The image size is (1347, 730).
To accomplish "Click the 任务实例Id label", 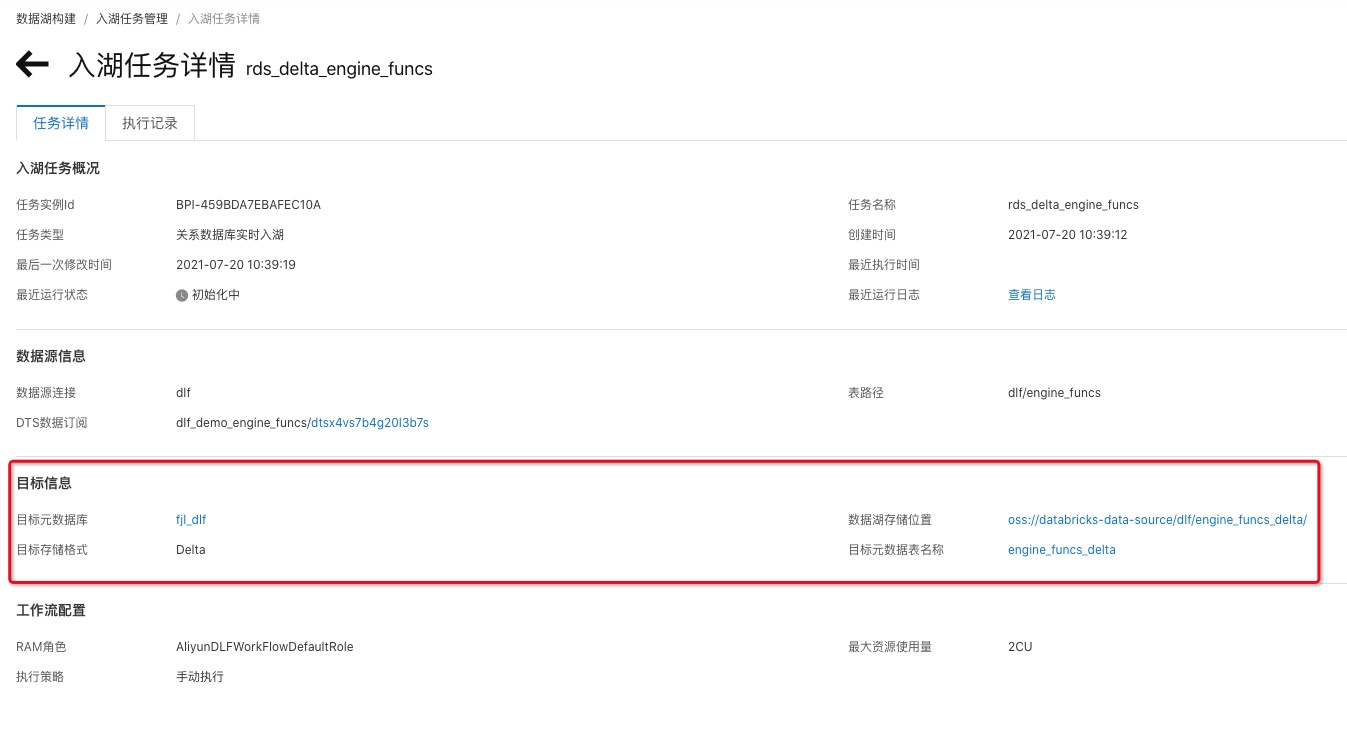I will point(46,205).
